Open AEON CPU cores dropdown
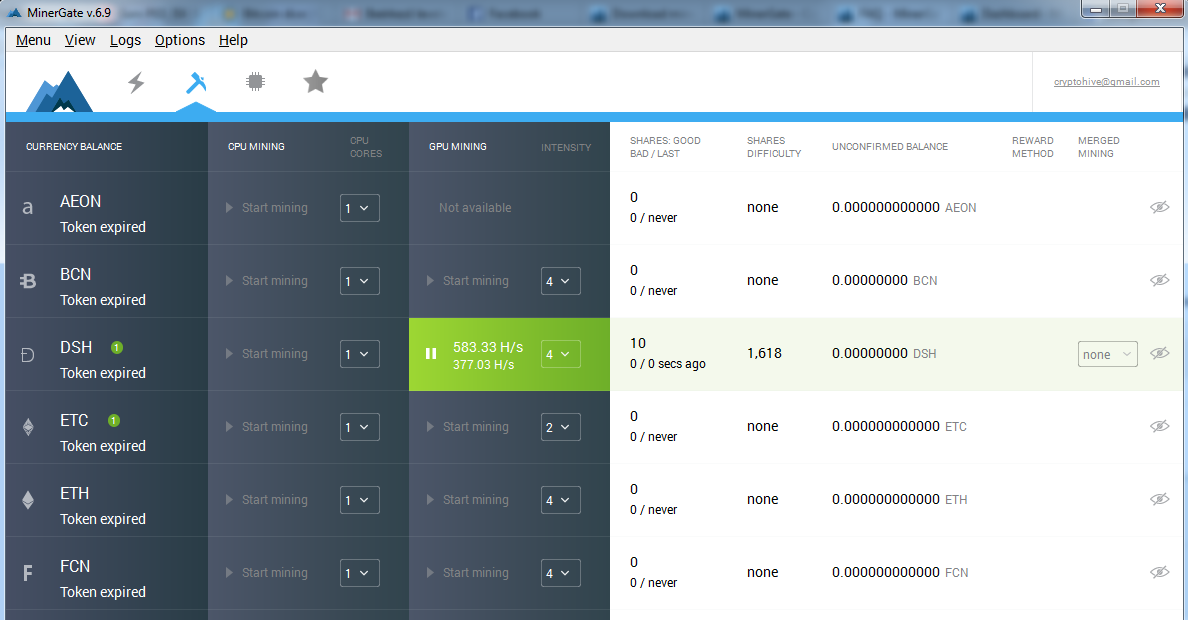Screen dimensions: 1188x620 click(x=360, y=208)
